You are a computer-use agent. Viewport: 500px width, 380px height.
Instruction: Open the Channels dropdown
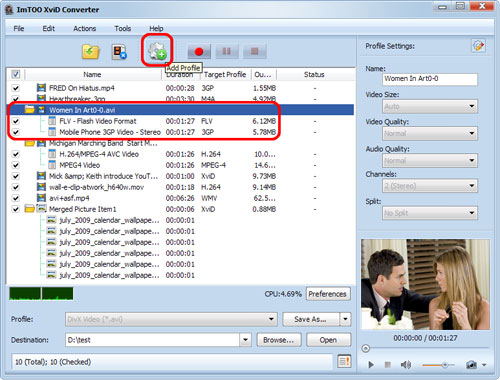(x=430, y=186)
